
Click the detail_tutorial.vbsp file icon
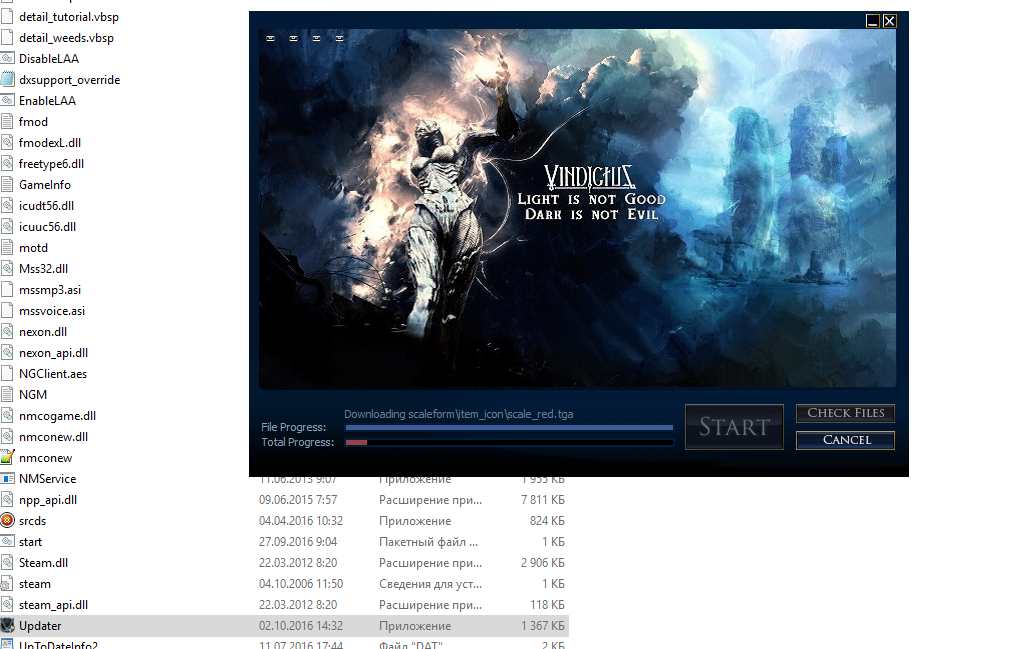click(7, 17)
